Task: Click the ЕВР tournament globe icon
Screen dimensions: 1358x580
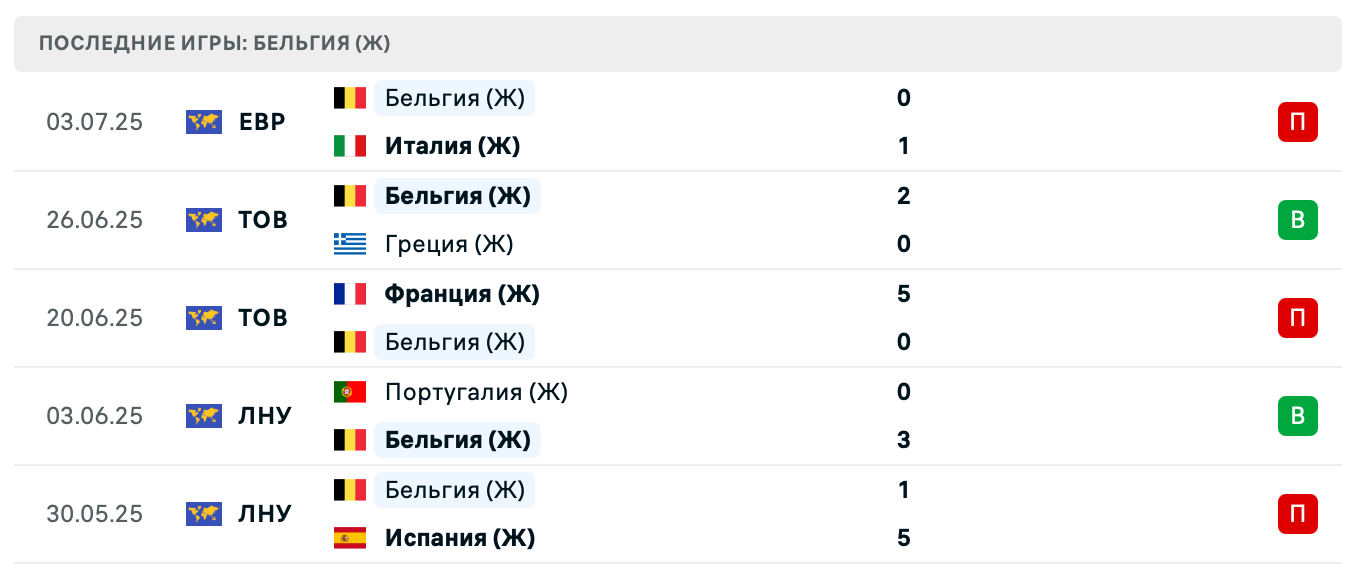Action: [x=204, y=122]
